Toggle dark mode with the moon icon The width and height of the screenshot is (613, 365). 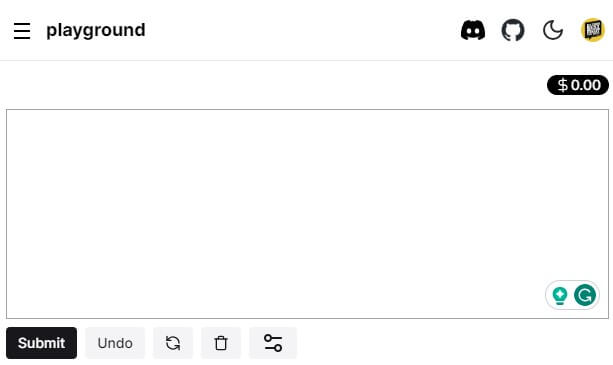[553, 30]
